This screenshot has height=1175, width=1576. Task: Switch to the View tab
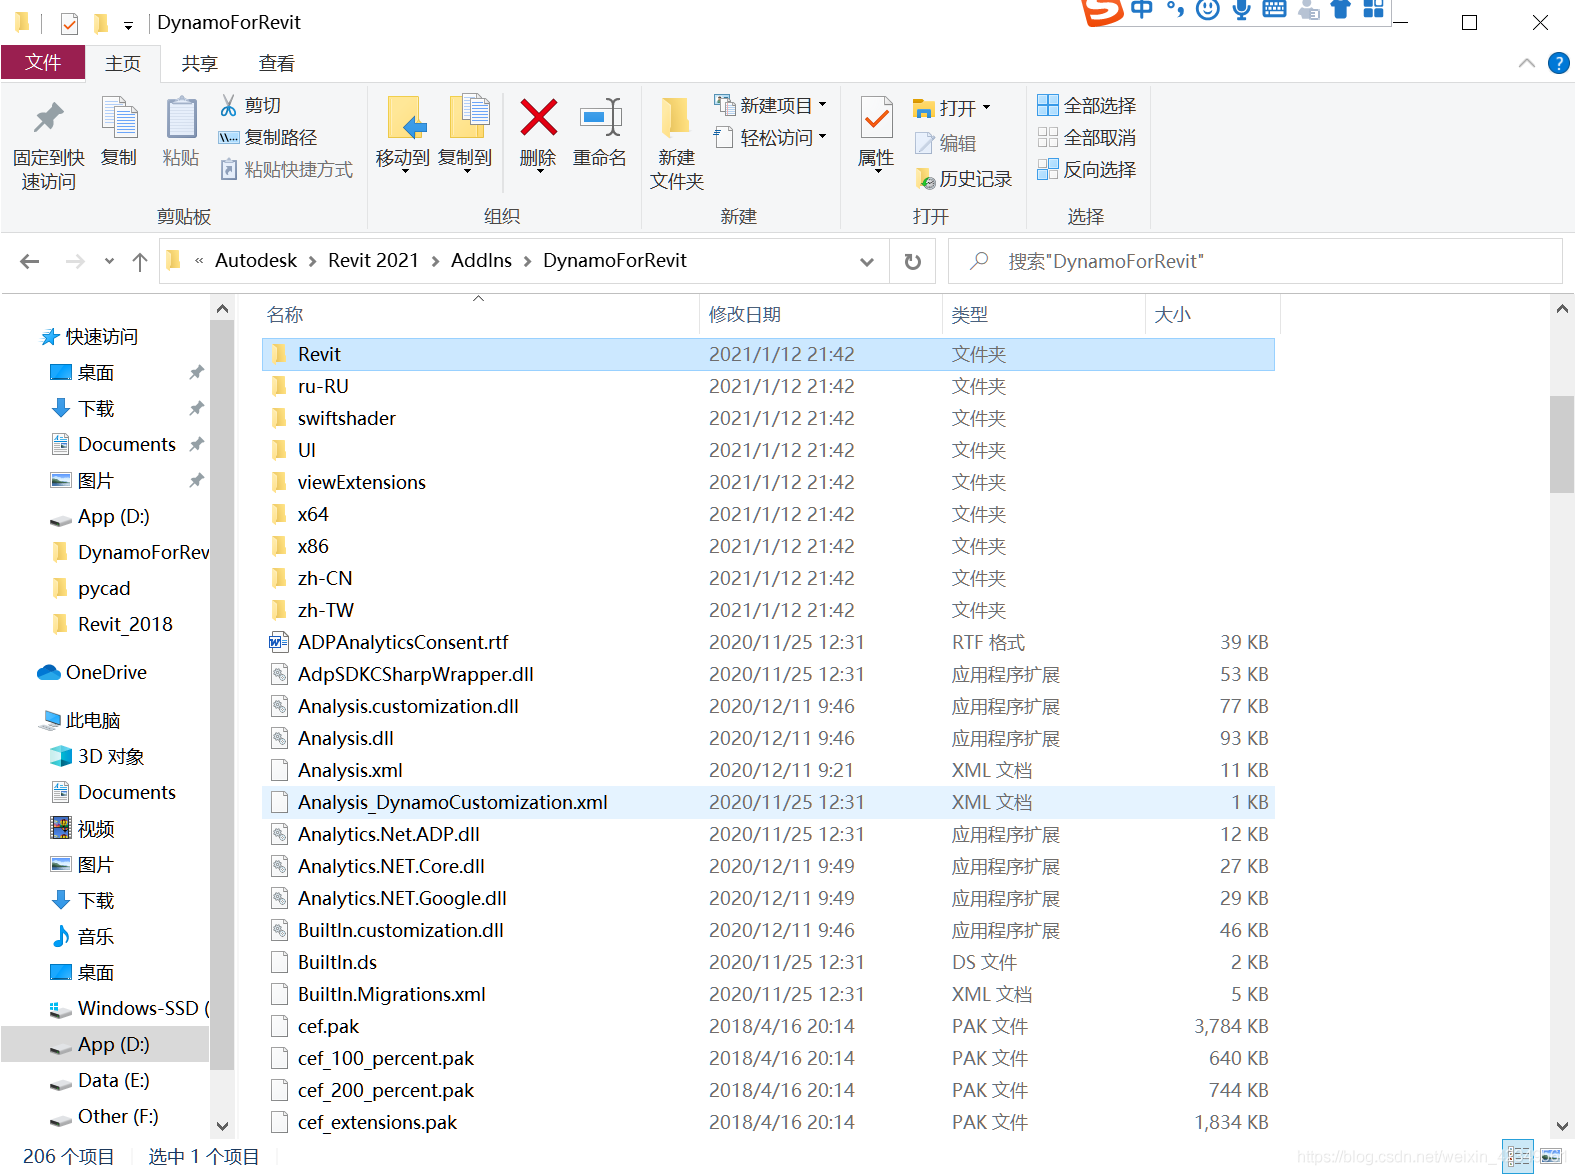point(277,63)
